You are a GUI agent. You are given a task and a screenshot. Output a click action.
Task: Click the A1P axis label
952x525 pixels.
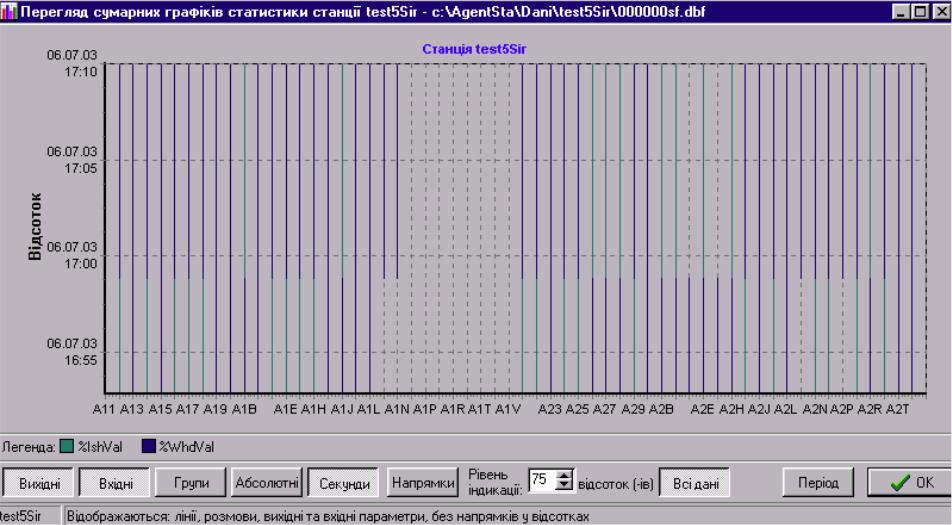pos(425,409)
